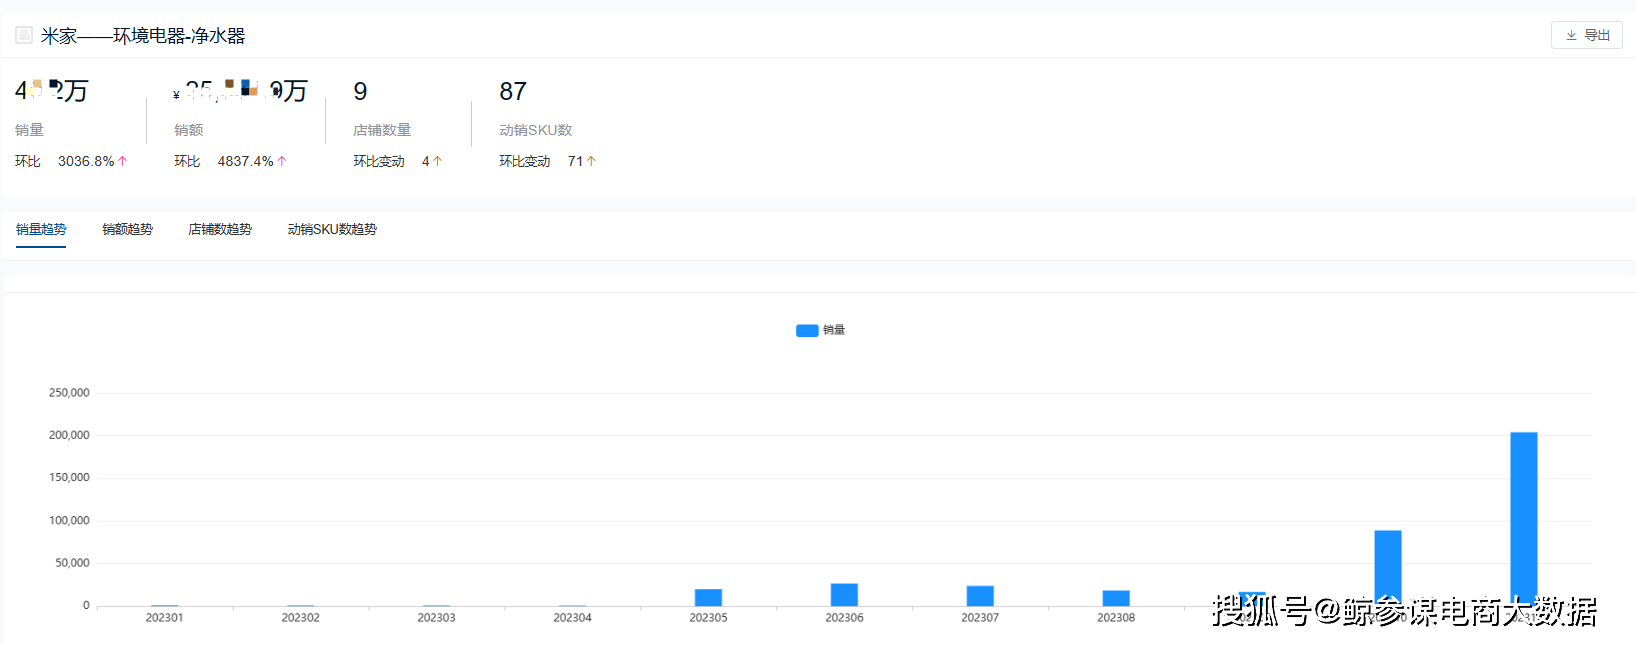Click the 250,000 y-axis label
This screenshot has height=645, width=1636.
click(x=69, y=393)
